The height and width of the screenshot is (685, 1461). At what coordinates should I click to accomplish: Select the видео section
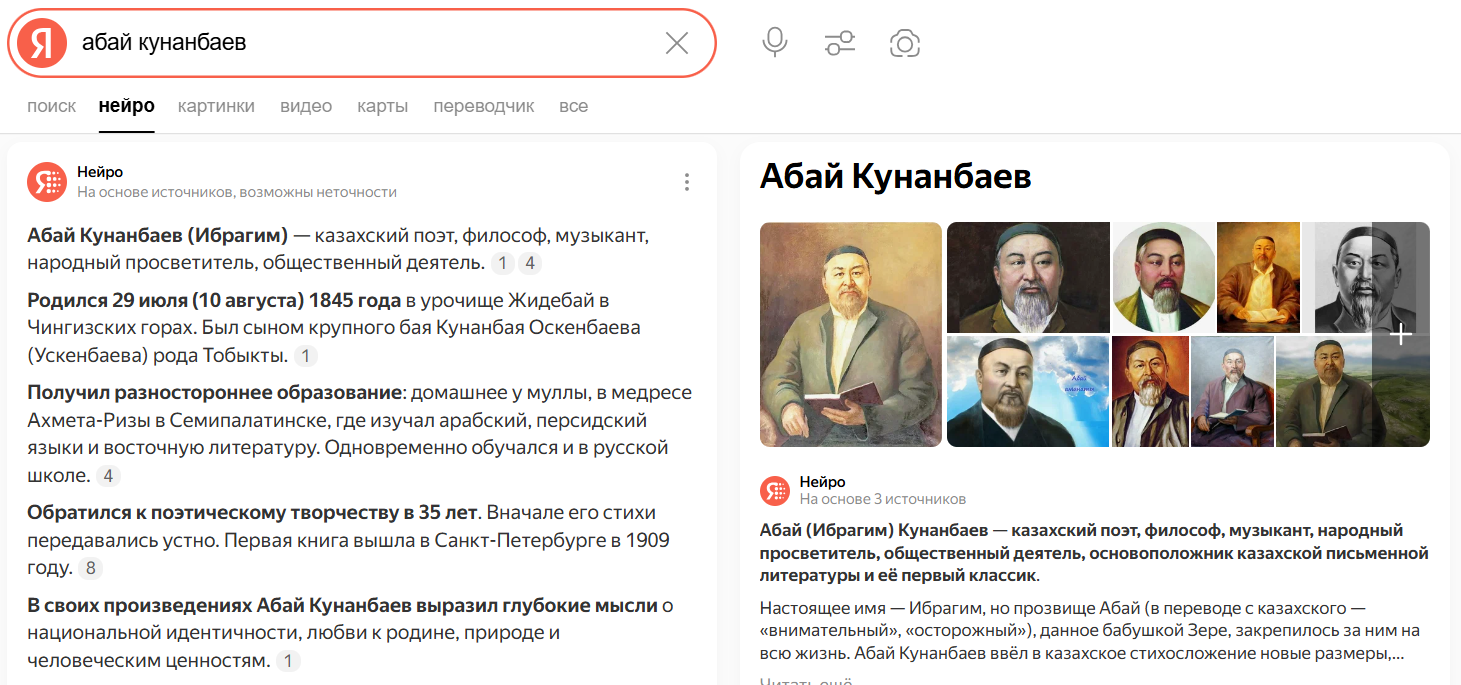pos(306,105)
